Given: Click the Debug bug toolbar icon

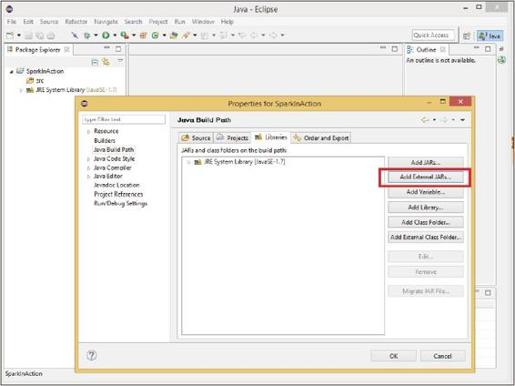Looking at the screenshot, I should (x=87, y=35).
